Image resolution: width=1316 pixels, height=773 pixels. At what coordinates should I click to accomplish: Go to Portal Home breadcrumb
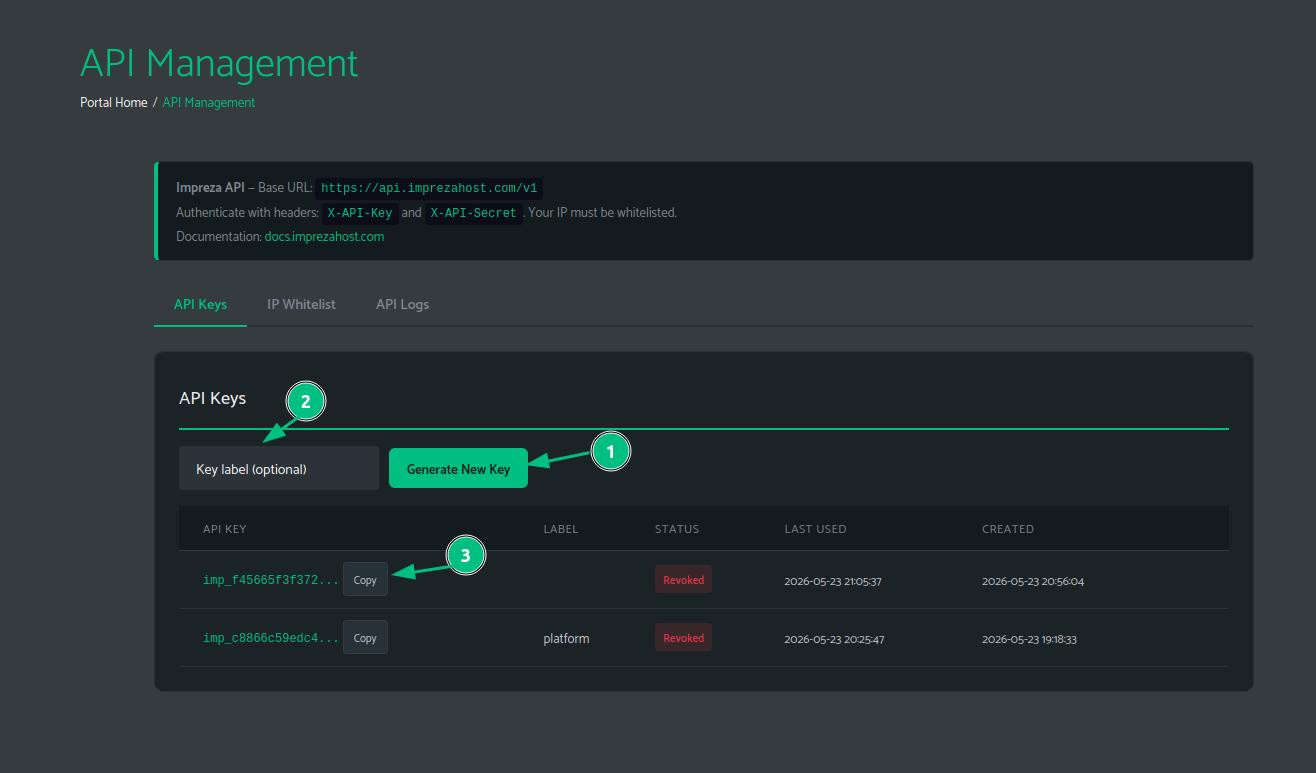click(x=114, y=102)
